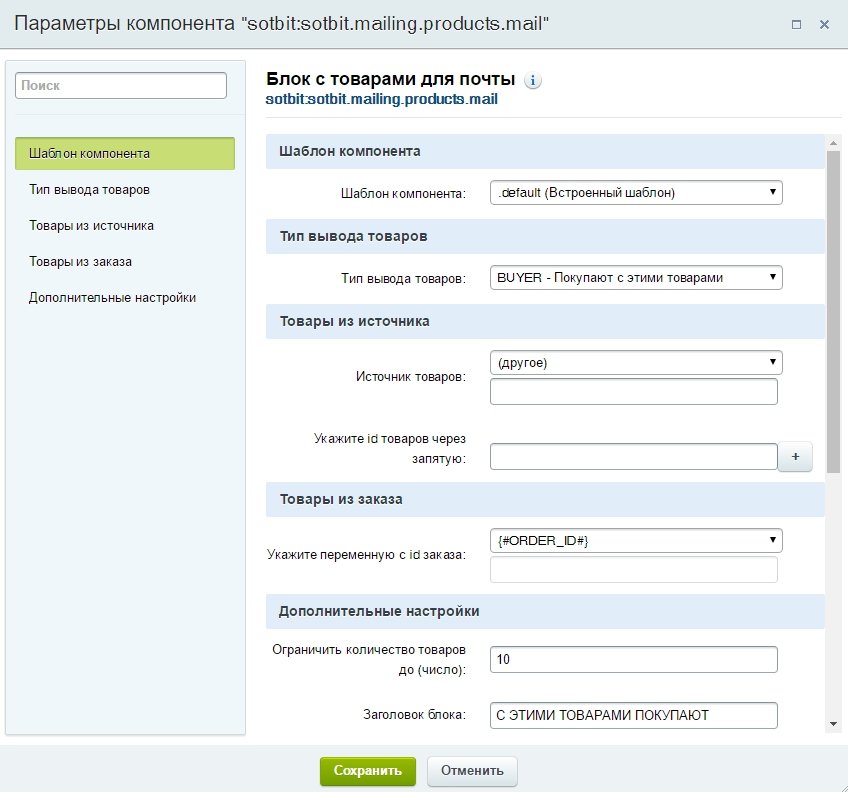848x792 pixels.
Task: Click the plus button to add product id
Action: 795,457
